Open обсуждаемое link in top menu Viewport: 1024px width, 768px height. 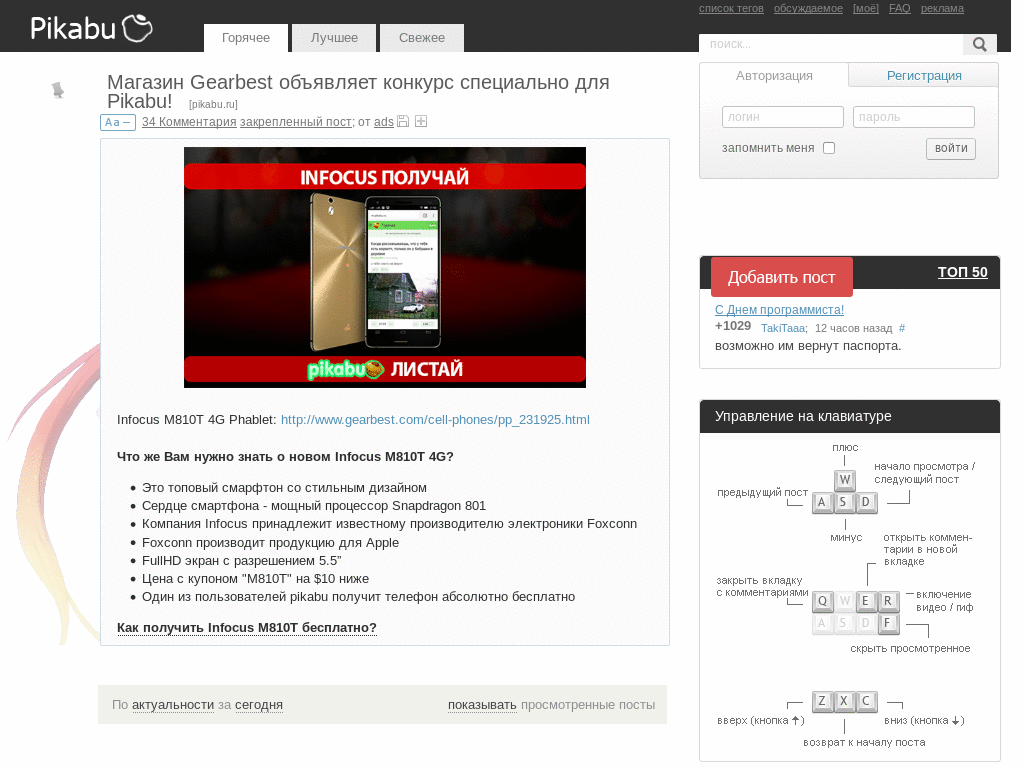click(808, 8)
